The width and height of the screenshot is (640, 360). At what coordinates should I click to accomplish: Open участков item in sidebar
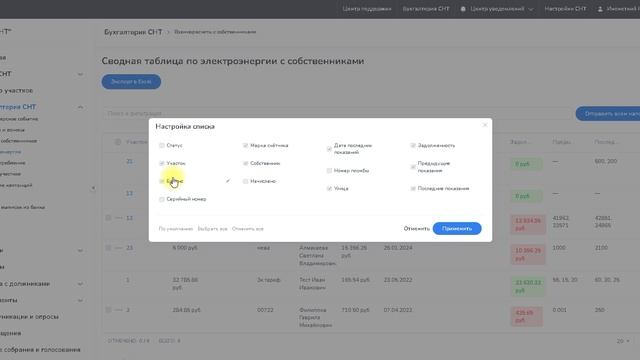[x=16, y=91]
